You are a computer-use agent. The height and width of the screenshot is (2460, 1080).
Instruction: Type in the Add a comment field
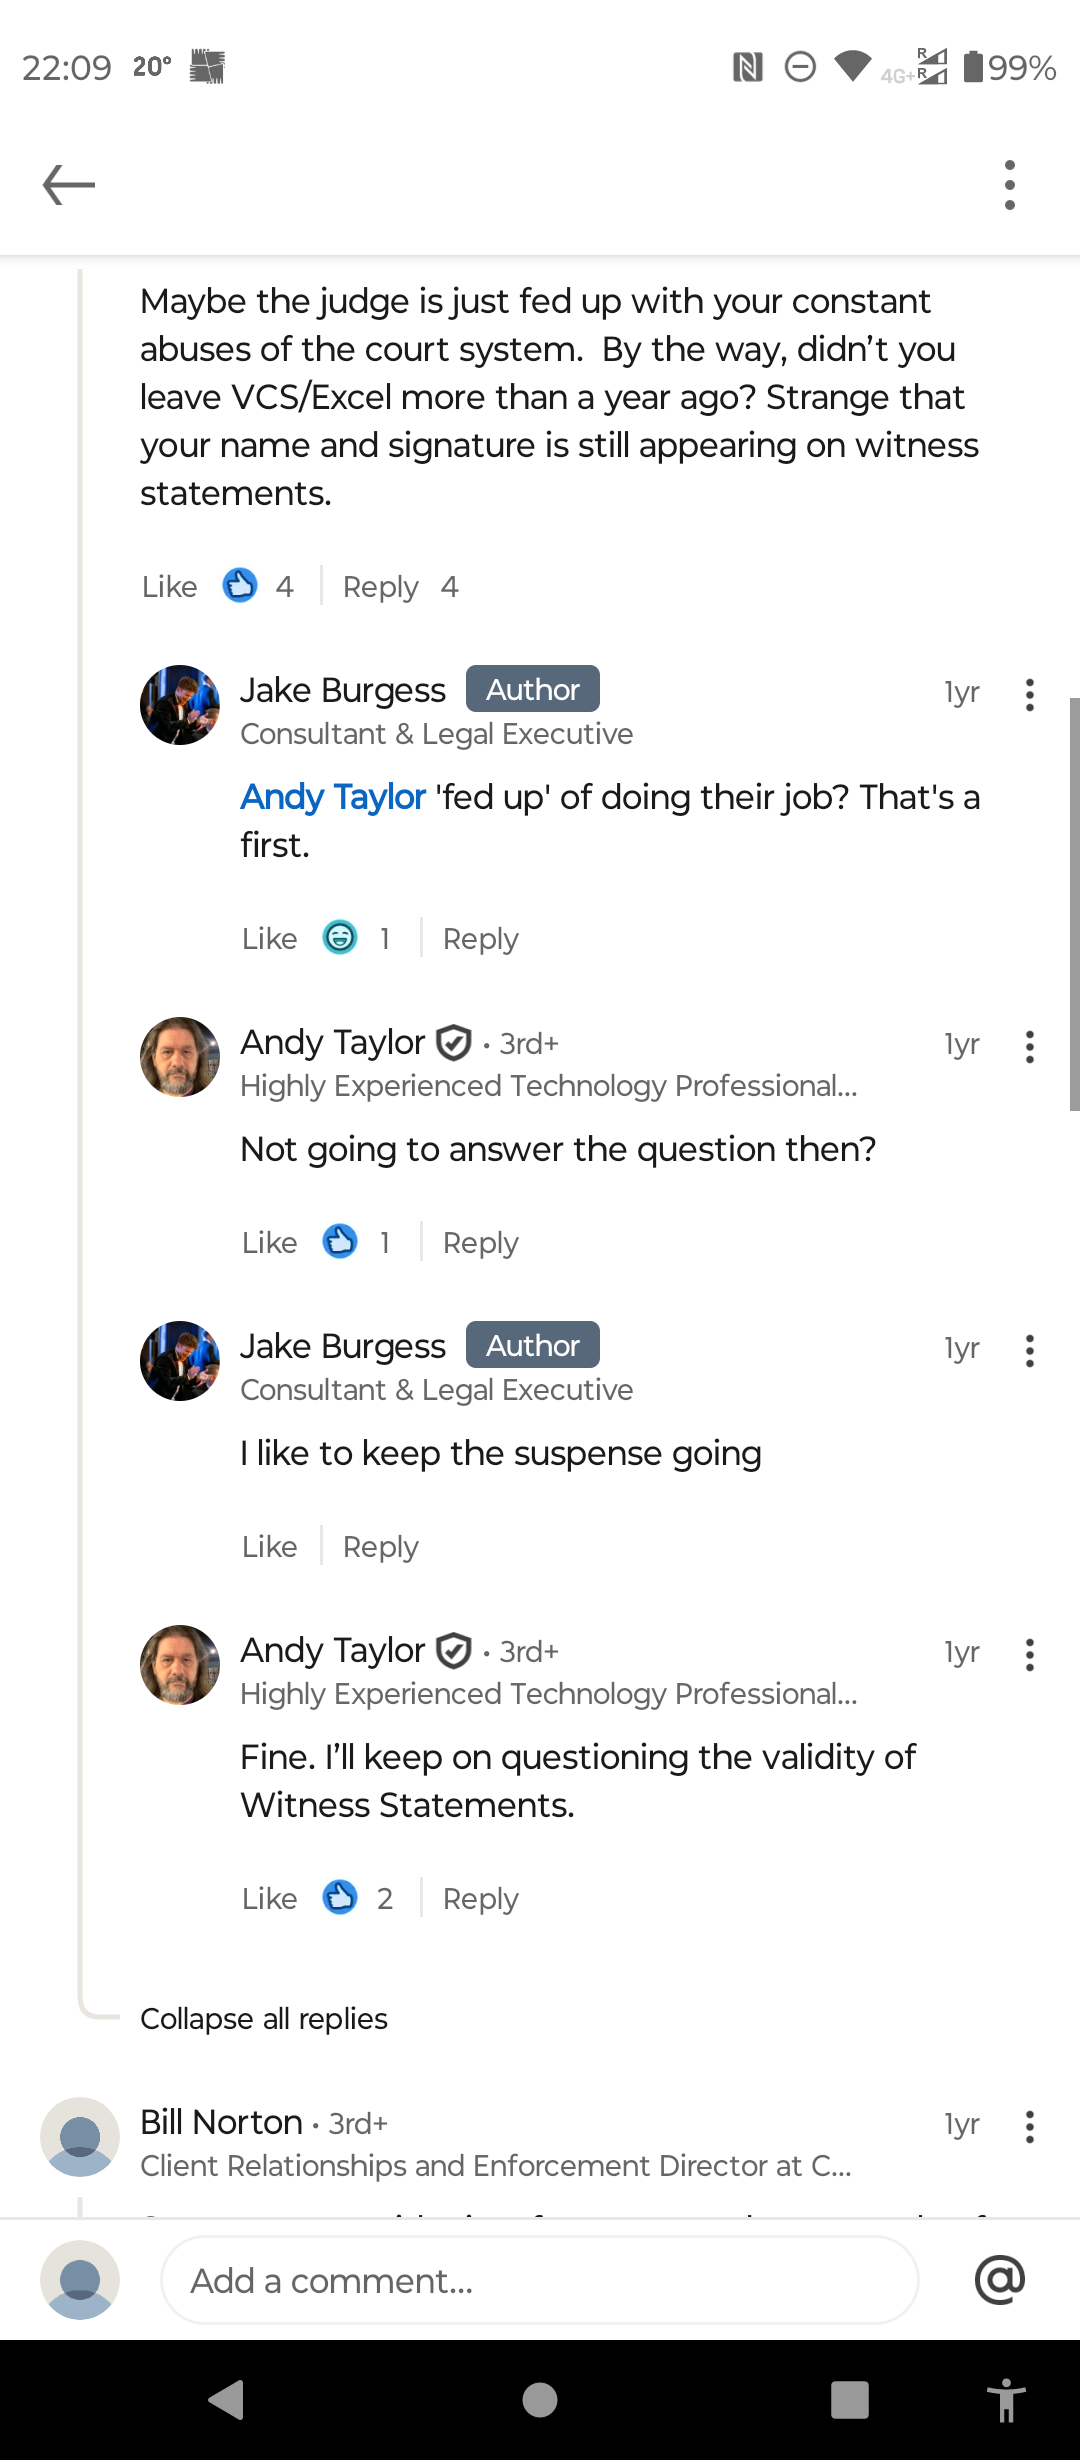[540, 2281]
